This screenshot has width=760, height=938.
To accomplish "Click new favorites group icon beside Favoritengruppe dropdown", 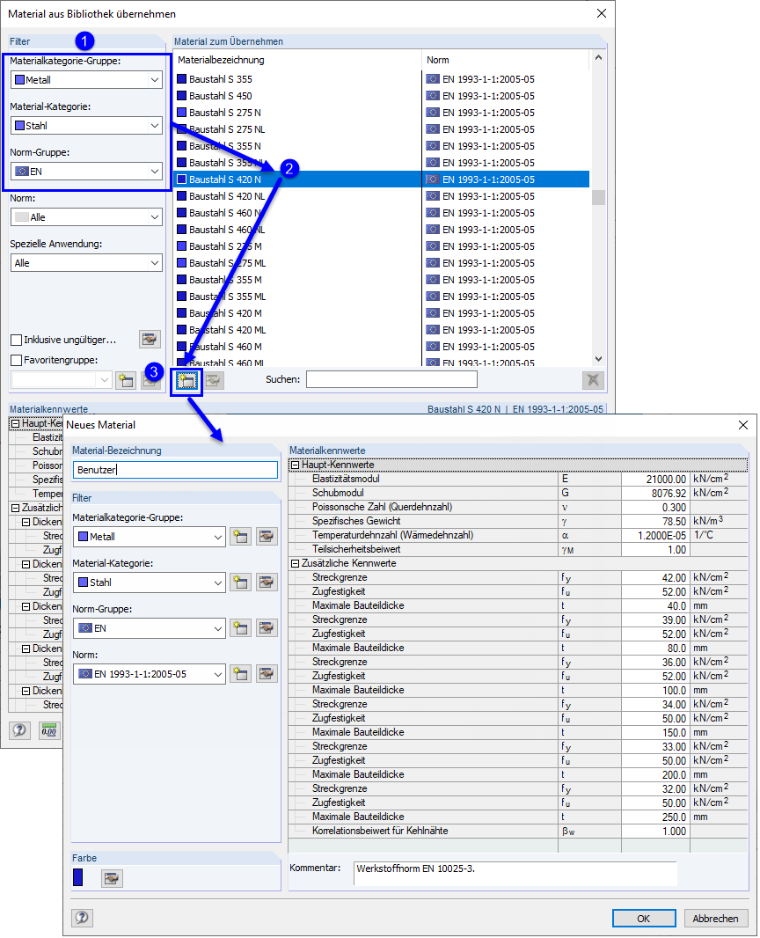I will (x=126, y=380).
